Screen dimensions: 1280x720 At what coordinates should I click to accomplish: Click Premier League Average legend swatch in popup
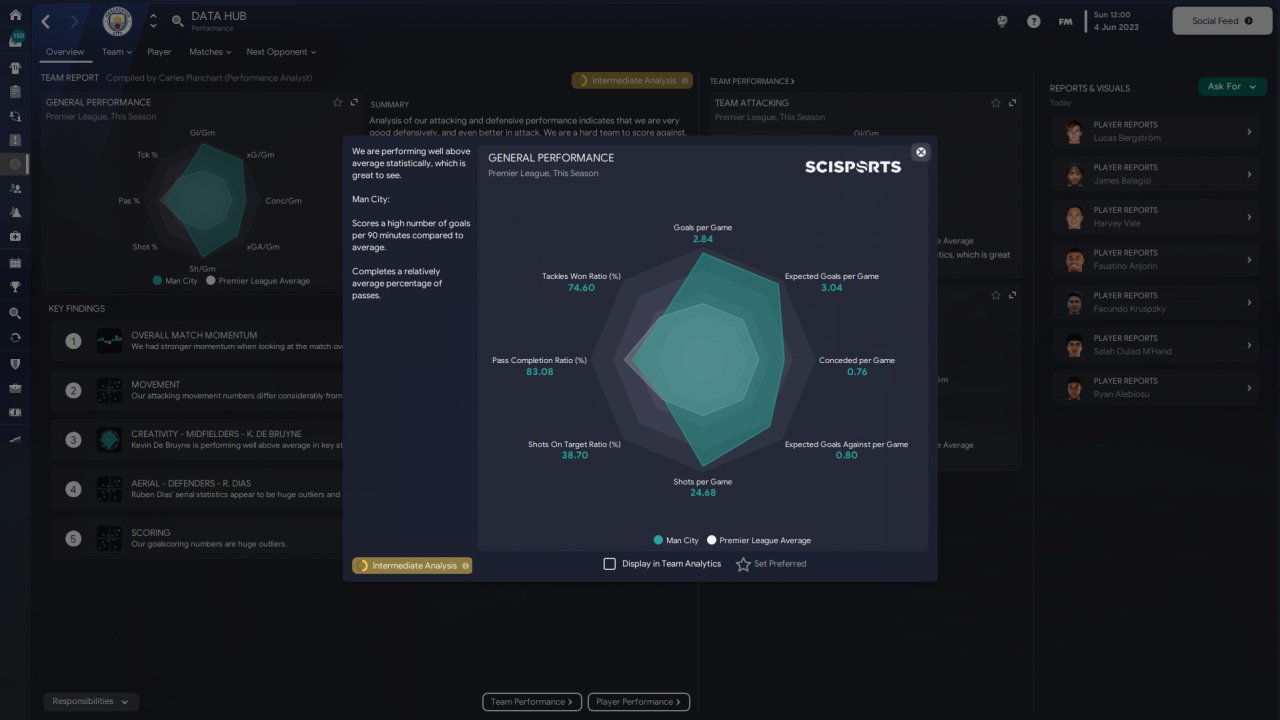[x=712, y=540]
